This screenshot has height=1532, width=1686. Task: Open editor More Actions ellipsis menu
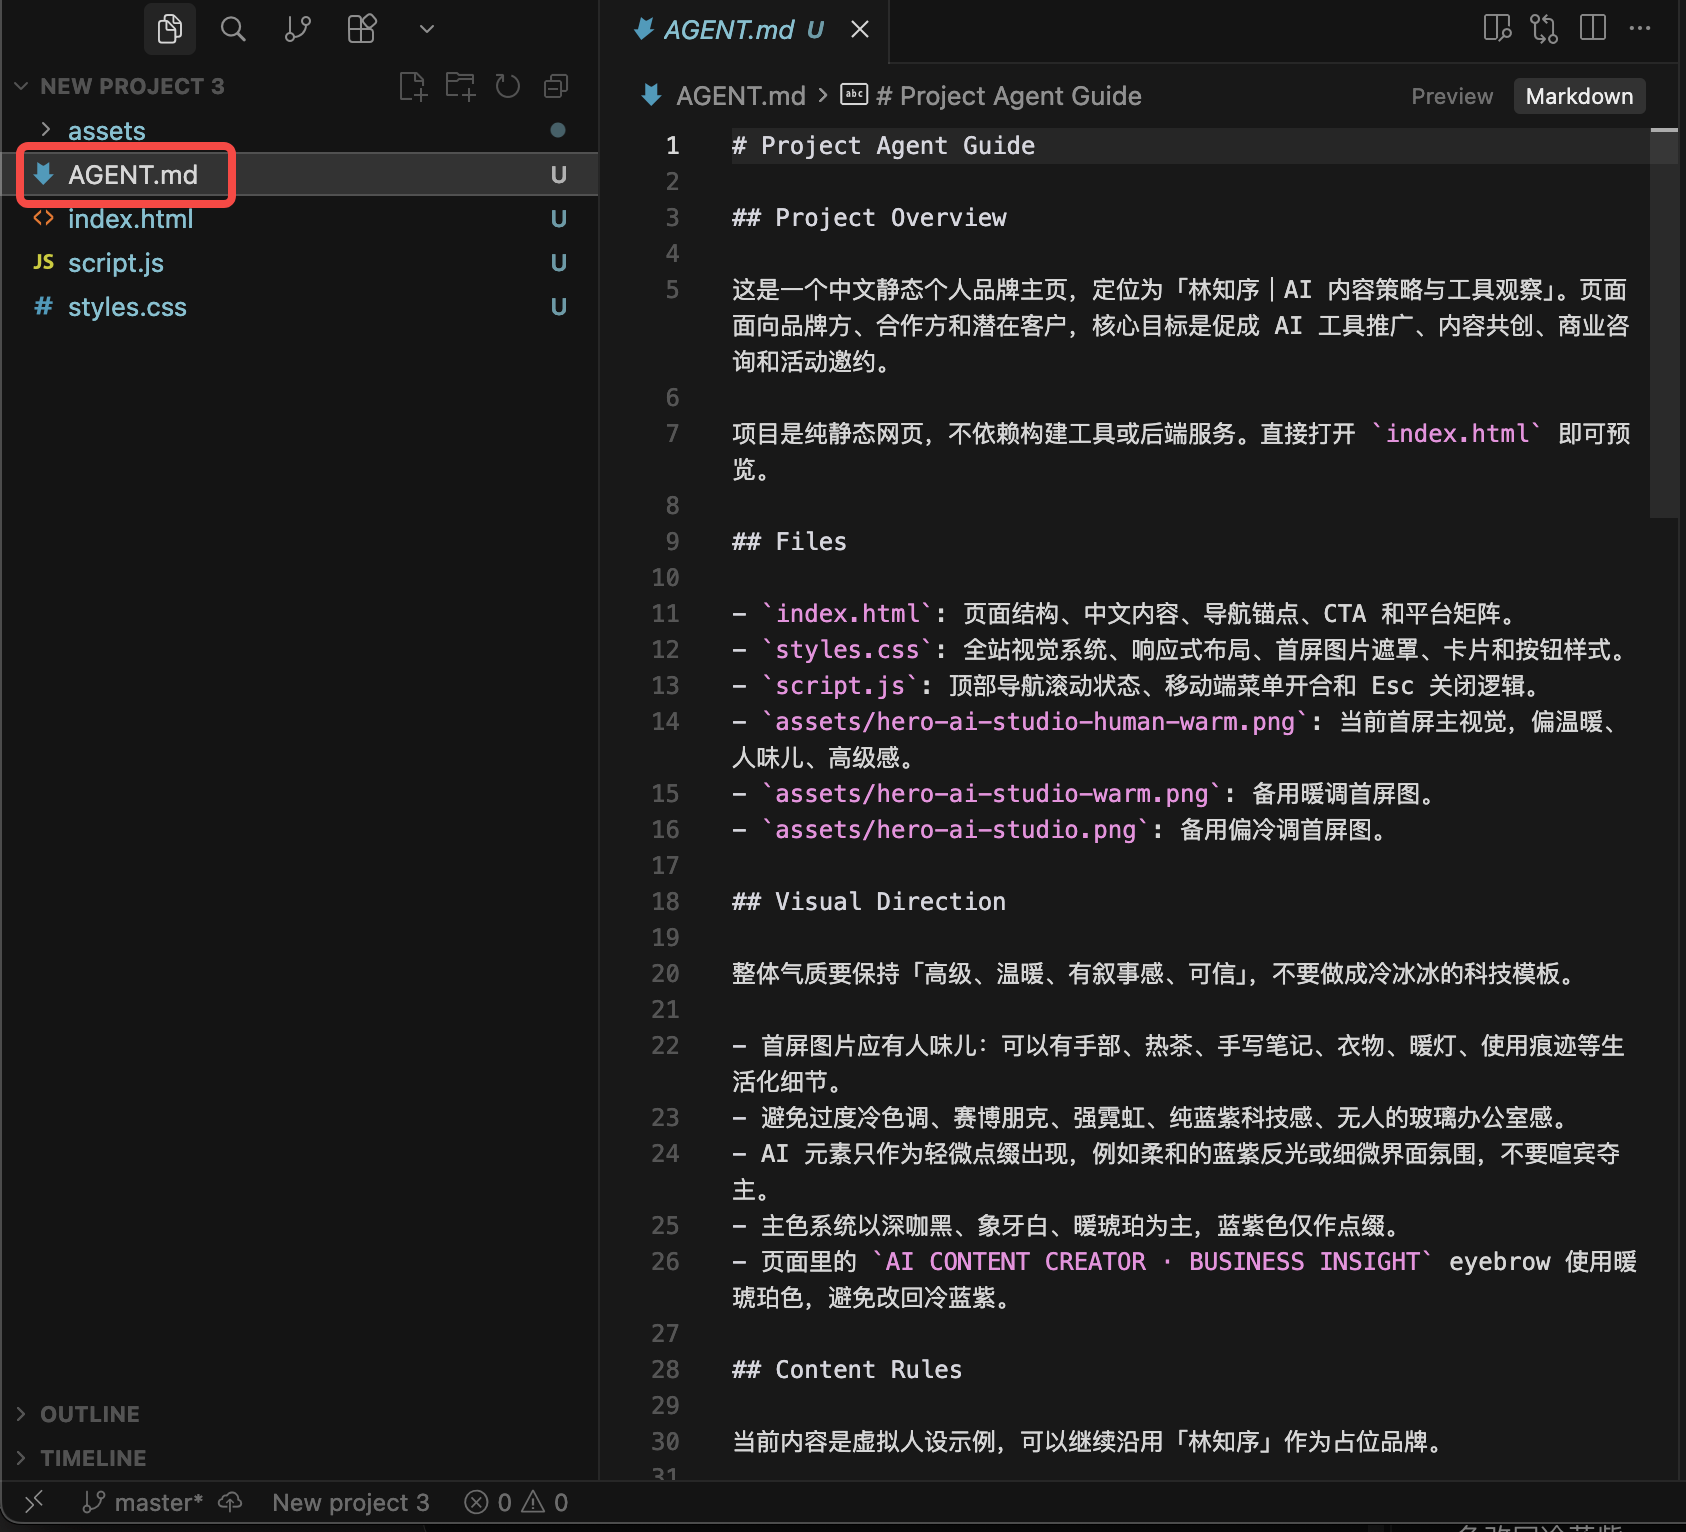pos(1640,28)
